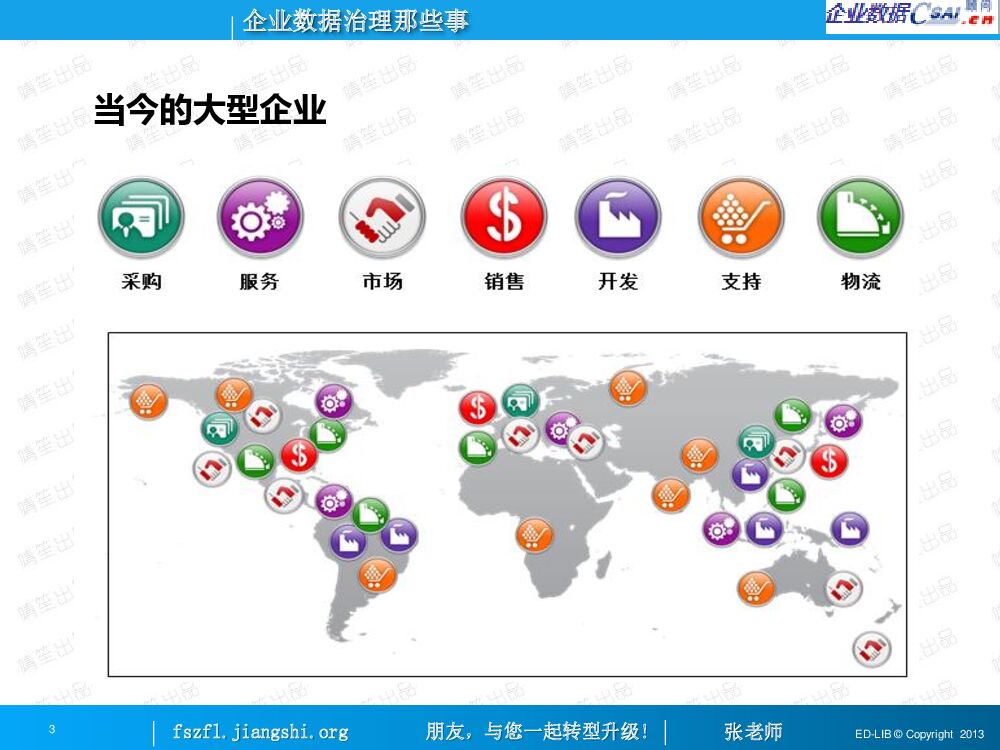1000x750 pixels.
Task: Select the orange cart icon over northern Russia
Action: [x=628, y=387]
